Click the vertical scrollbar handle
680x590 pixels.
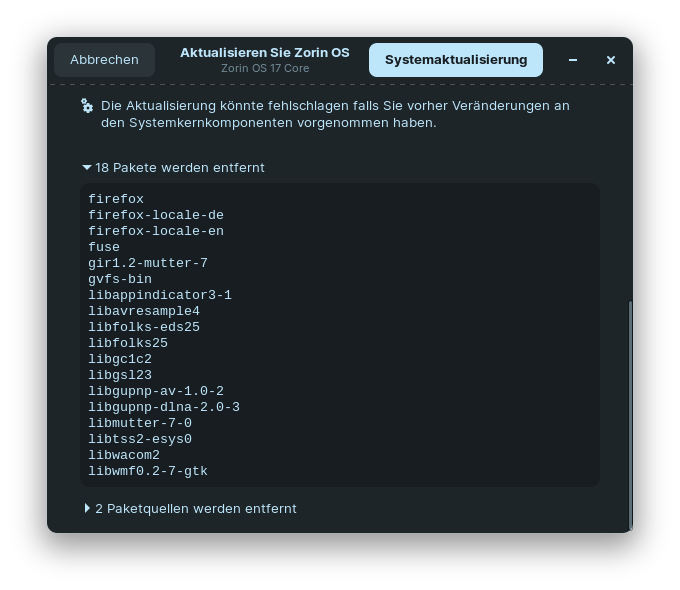tap(630, 414)
